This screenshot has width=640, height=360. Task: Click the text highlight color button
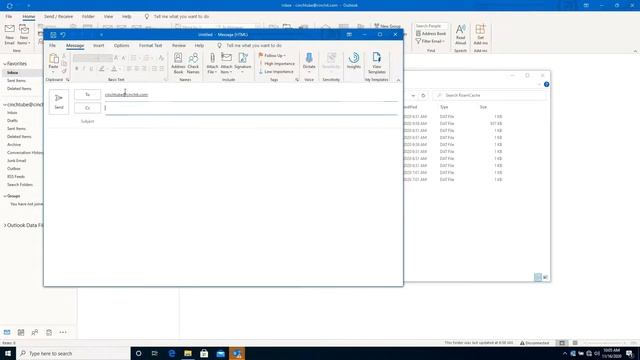click(101, 69)
